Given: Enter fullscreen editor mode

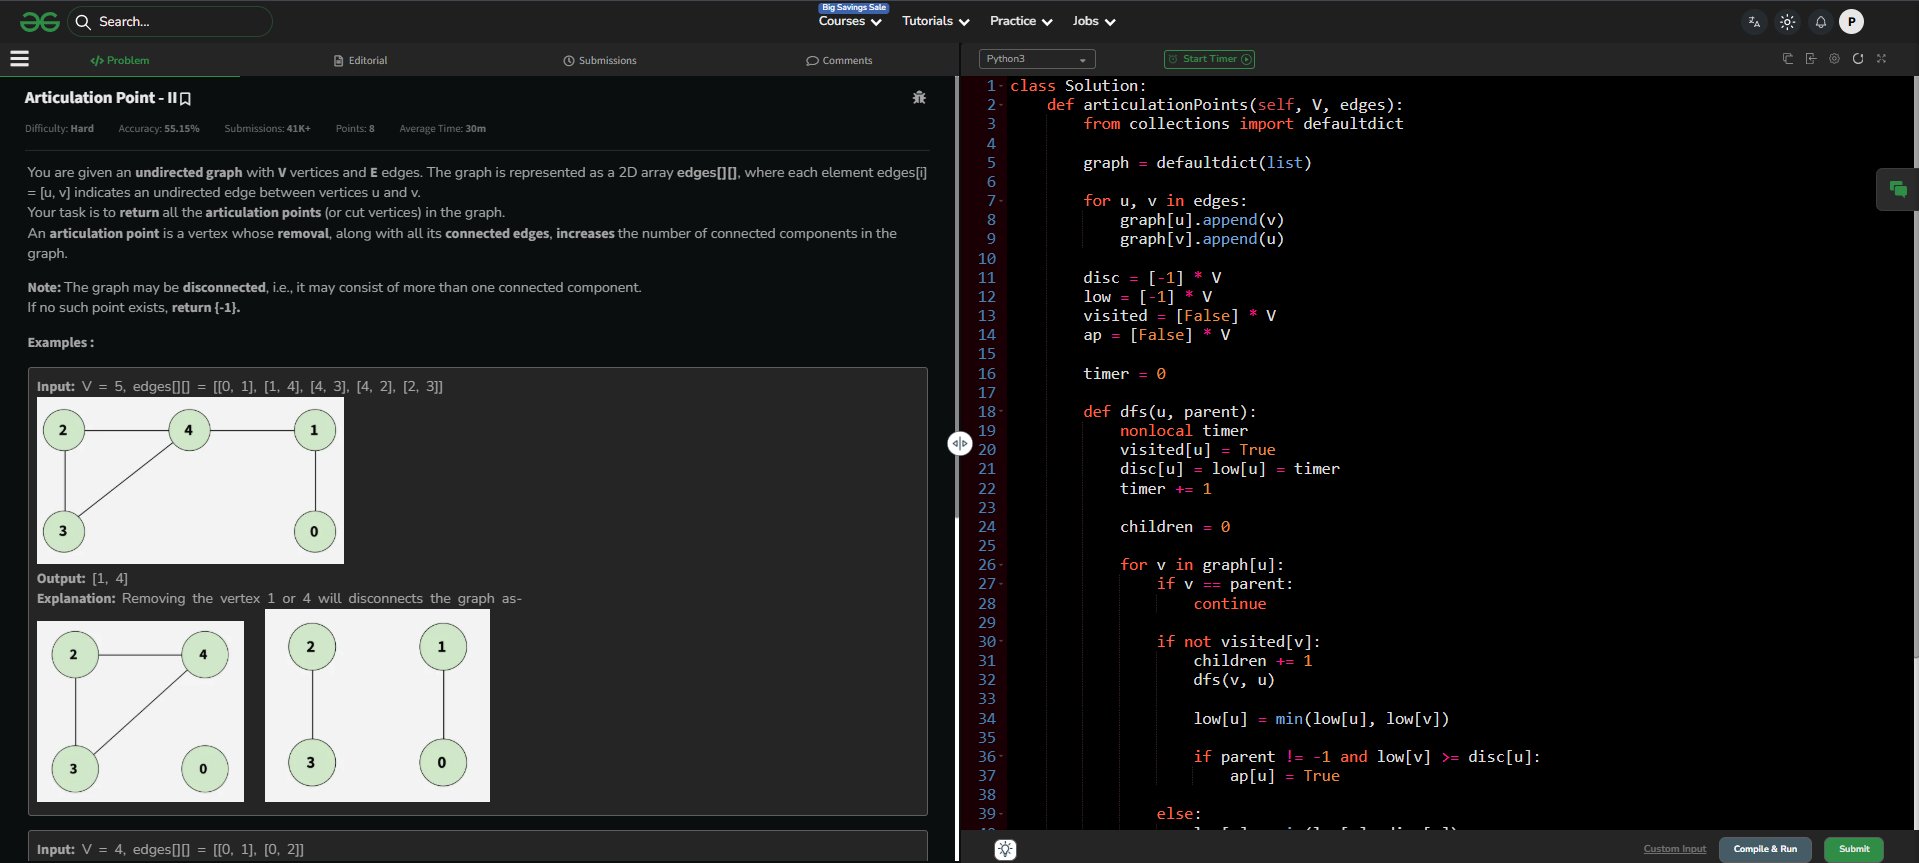Looking at the screenshot, I should [x=1881, y=59].
